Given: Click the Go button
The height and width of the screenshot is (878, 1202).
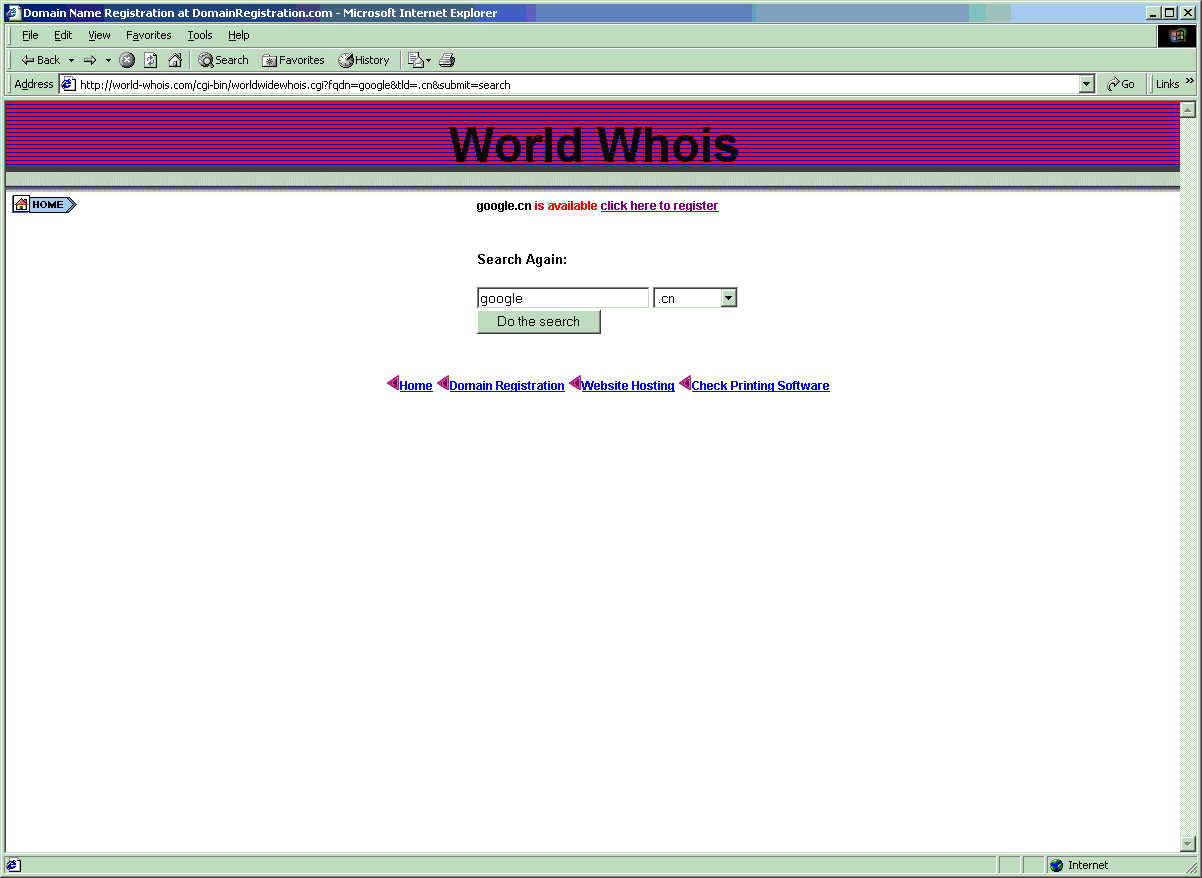Looking at the screenshot, I should [1121, 85].
